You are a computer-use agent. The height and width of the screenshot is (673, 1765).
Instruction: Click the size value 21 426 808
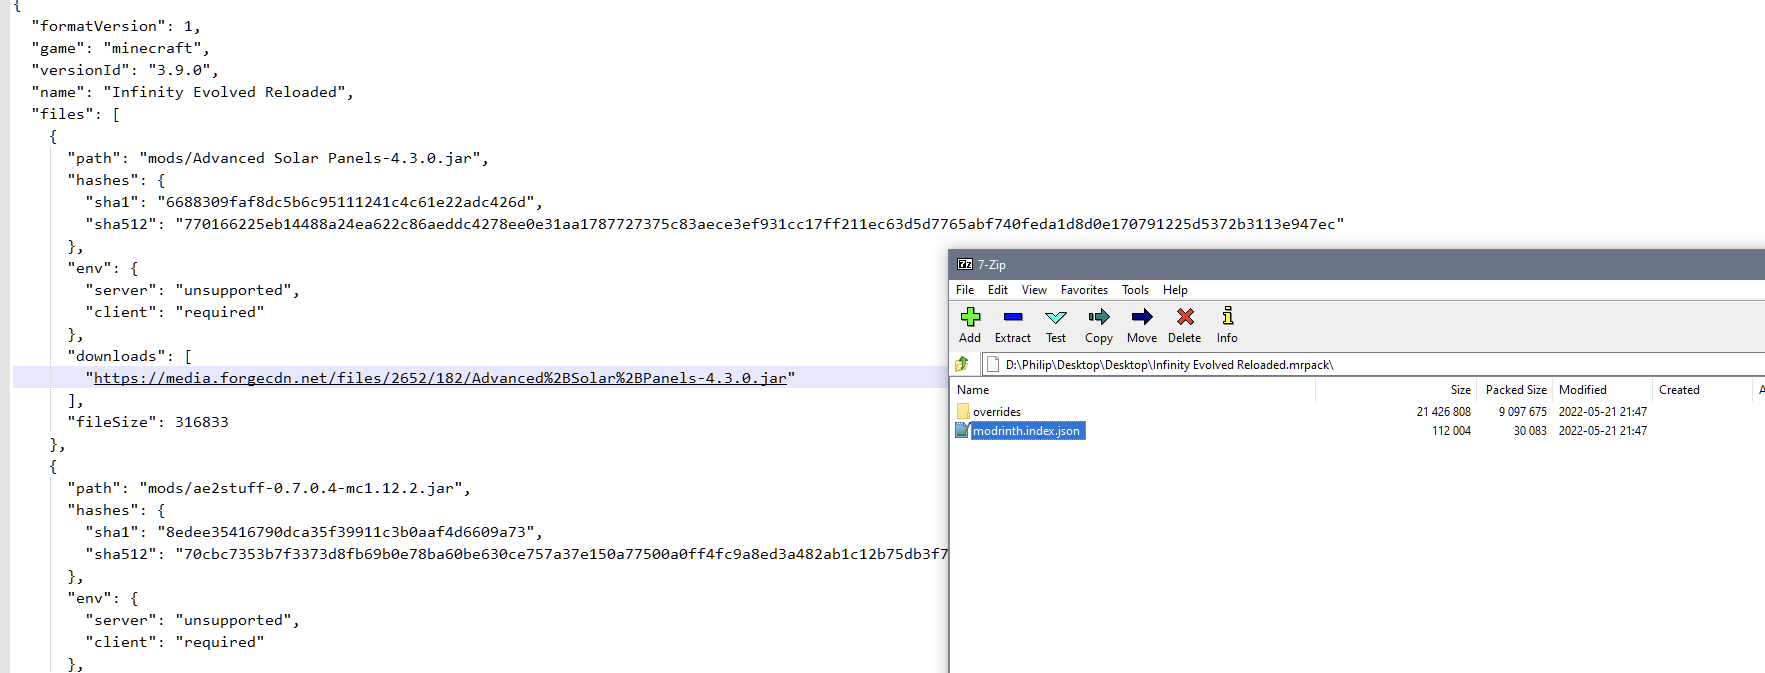point(1443,411)
